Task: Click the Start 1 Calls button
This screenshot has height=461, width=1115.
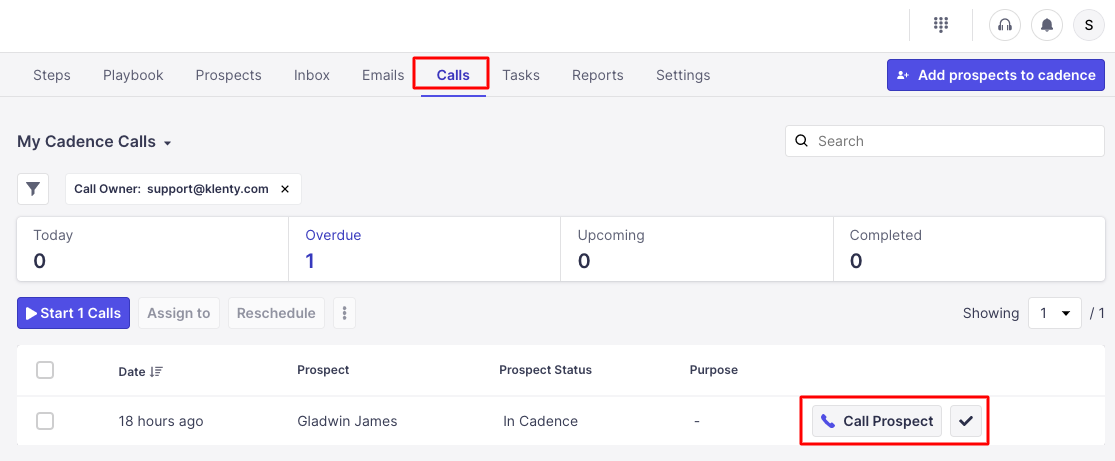Action: coord(73,313)
